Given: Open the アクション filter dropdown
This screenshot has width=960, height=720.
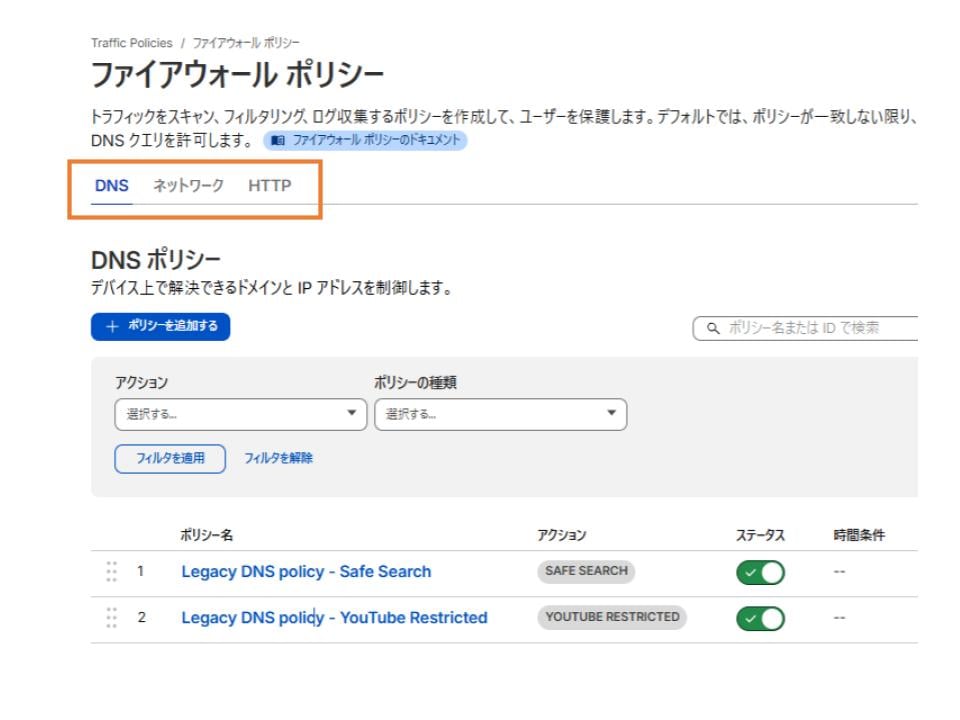Looking at the screenshot, I should tap(241, 414).
